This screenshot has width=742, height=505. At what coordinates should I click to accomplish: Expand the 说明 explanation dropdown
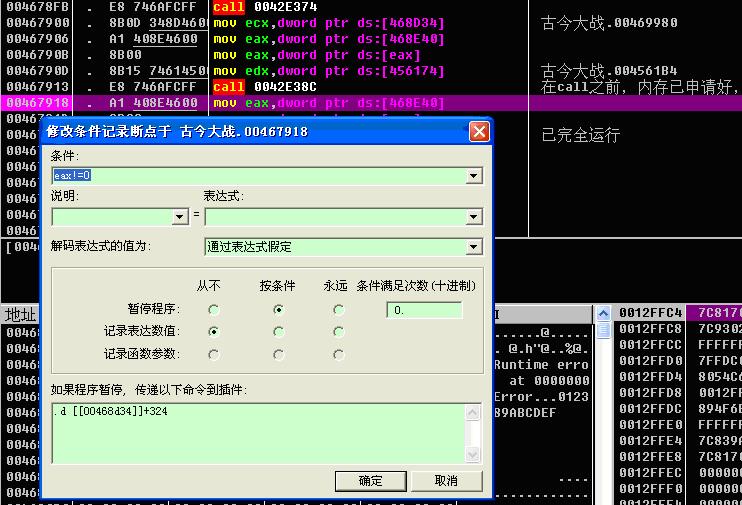tap(180, 216)
